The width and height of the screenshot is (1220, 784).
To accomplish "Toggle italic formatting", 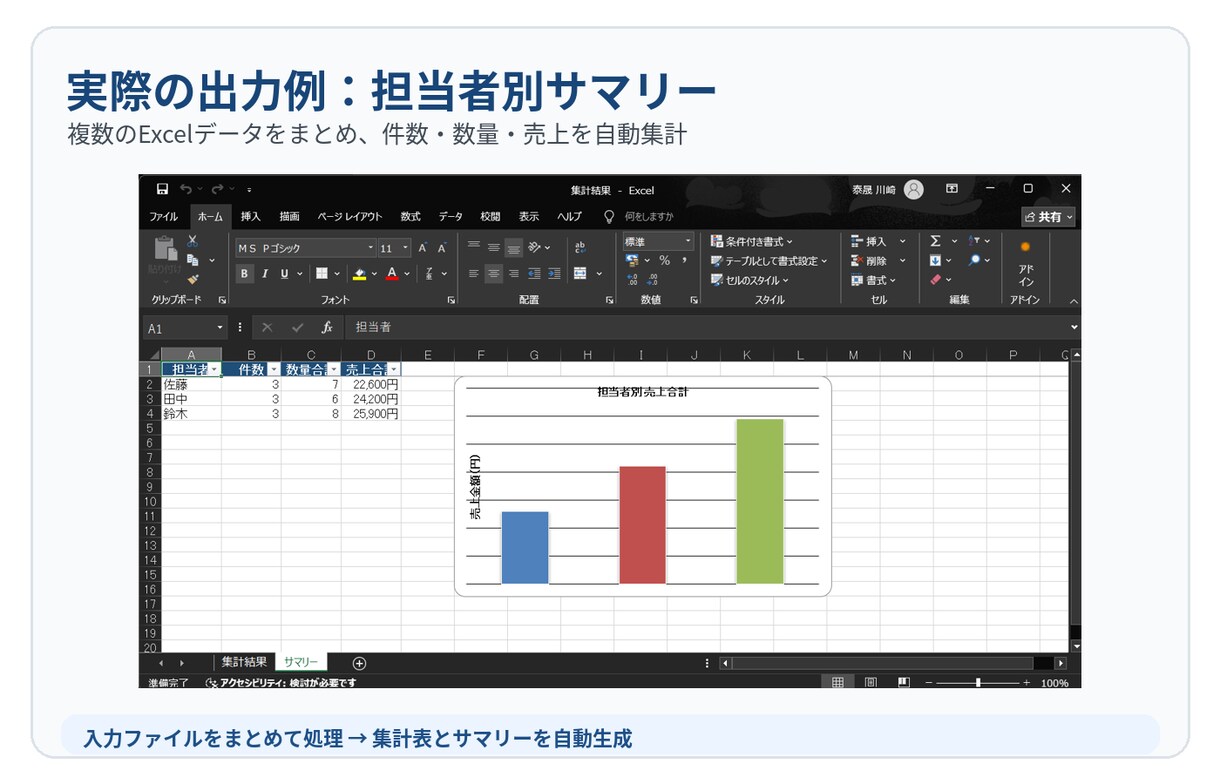I will click(265, 273).
